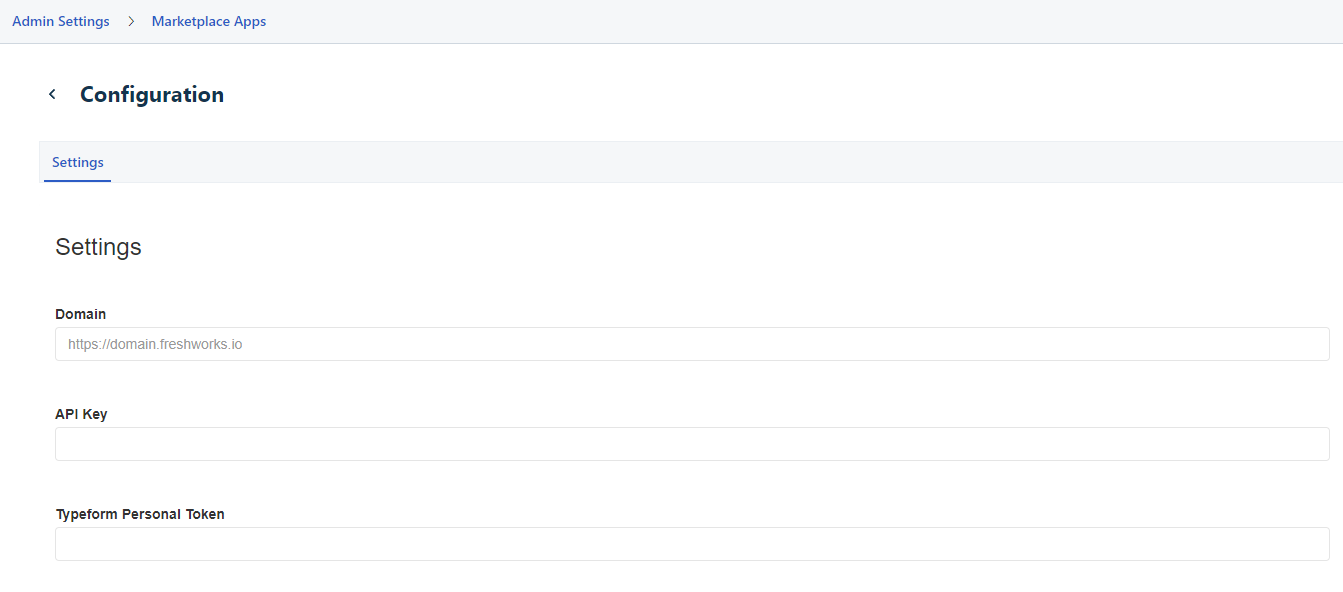
Task: Select the Typeform Personal Token field
Action: point(692,544)
